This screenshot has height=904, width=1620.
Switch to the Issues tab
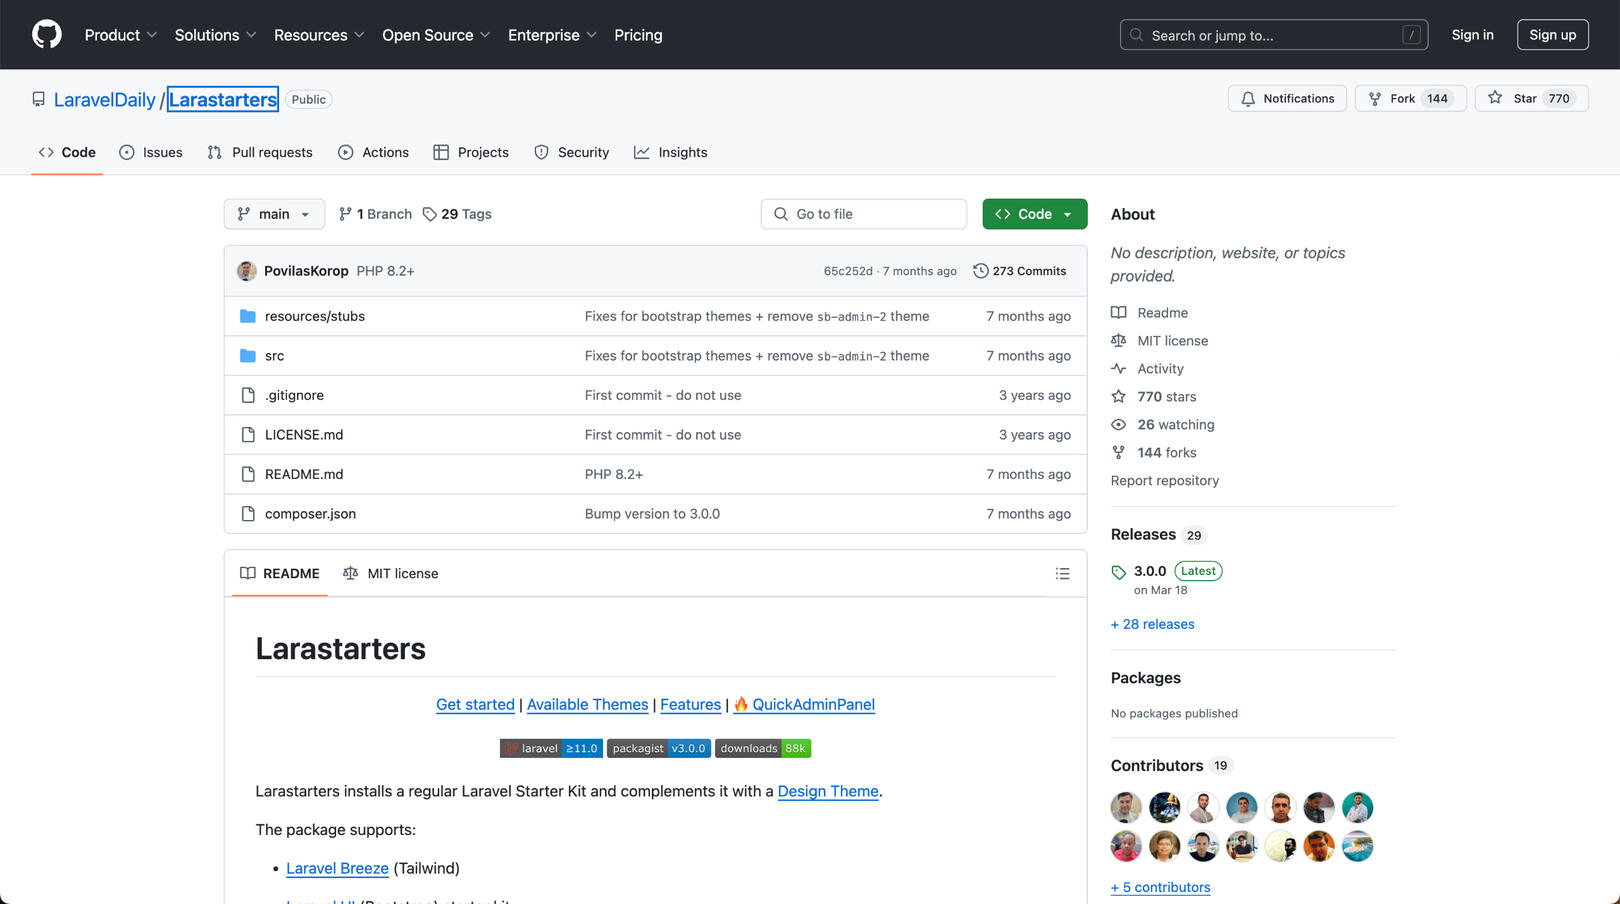click(x=151, y=152)
